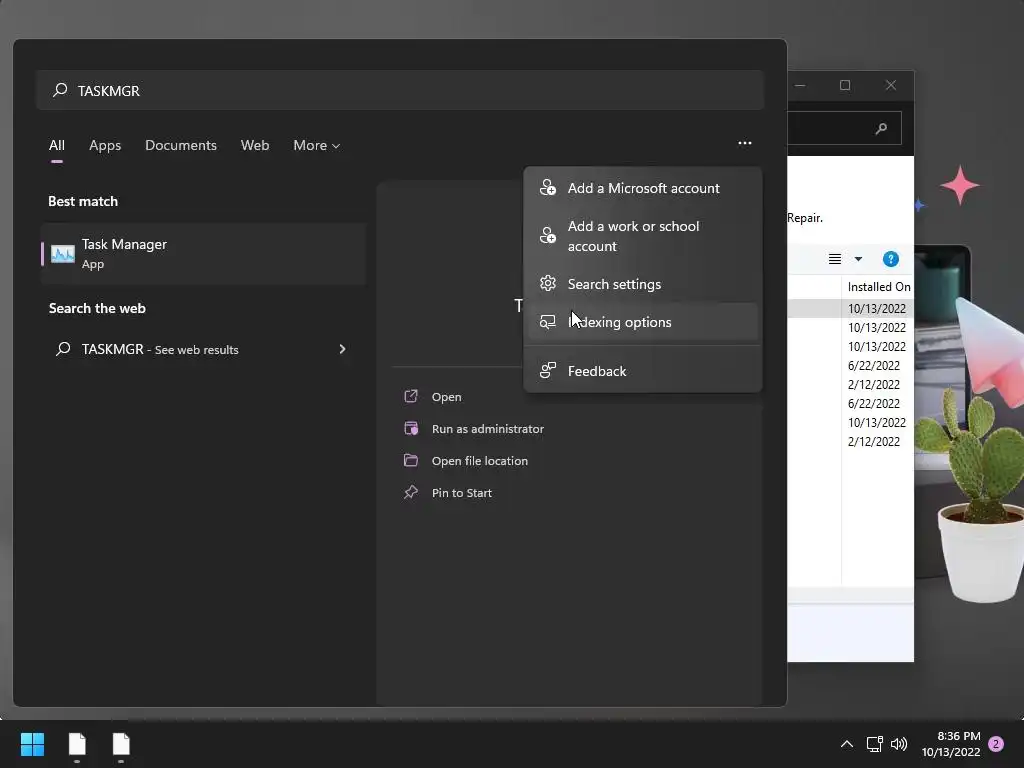Select the first 6/22/2022 date cell
This screenshot has height=768, width=1024.
point(874,366)
